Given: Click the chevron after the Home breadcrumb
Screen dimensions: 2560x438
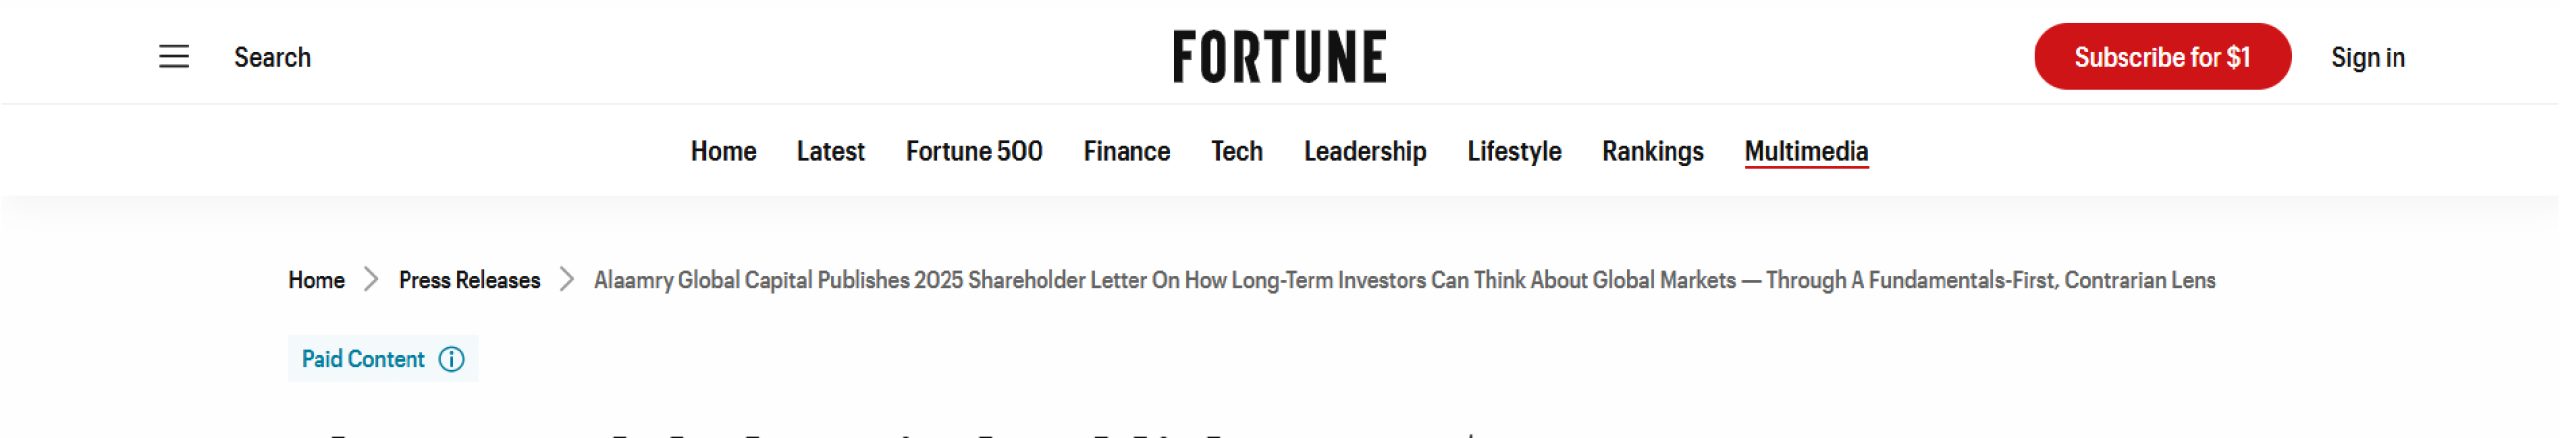Looking at the screenshot, I should pos(371,280).
